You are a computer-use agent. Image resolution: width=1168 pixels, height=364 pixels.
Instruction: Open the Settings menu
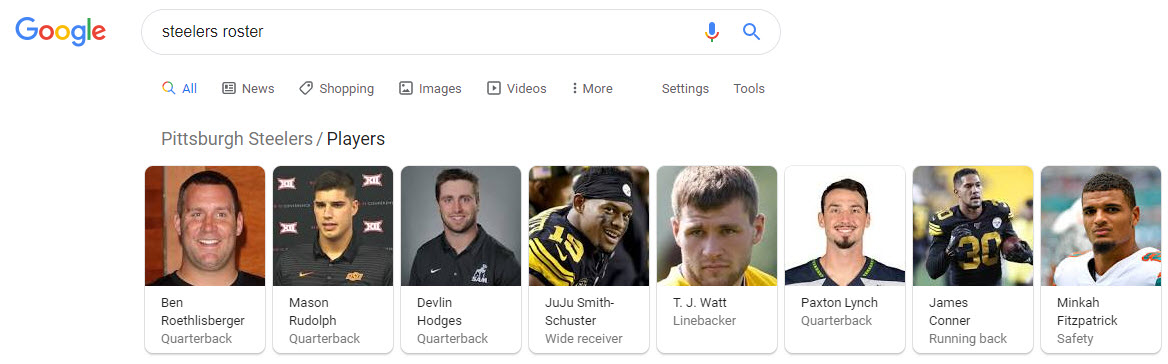pos(685,89)
